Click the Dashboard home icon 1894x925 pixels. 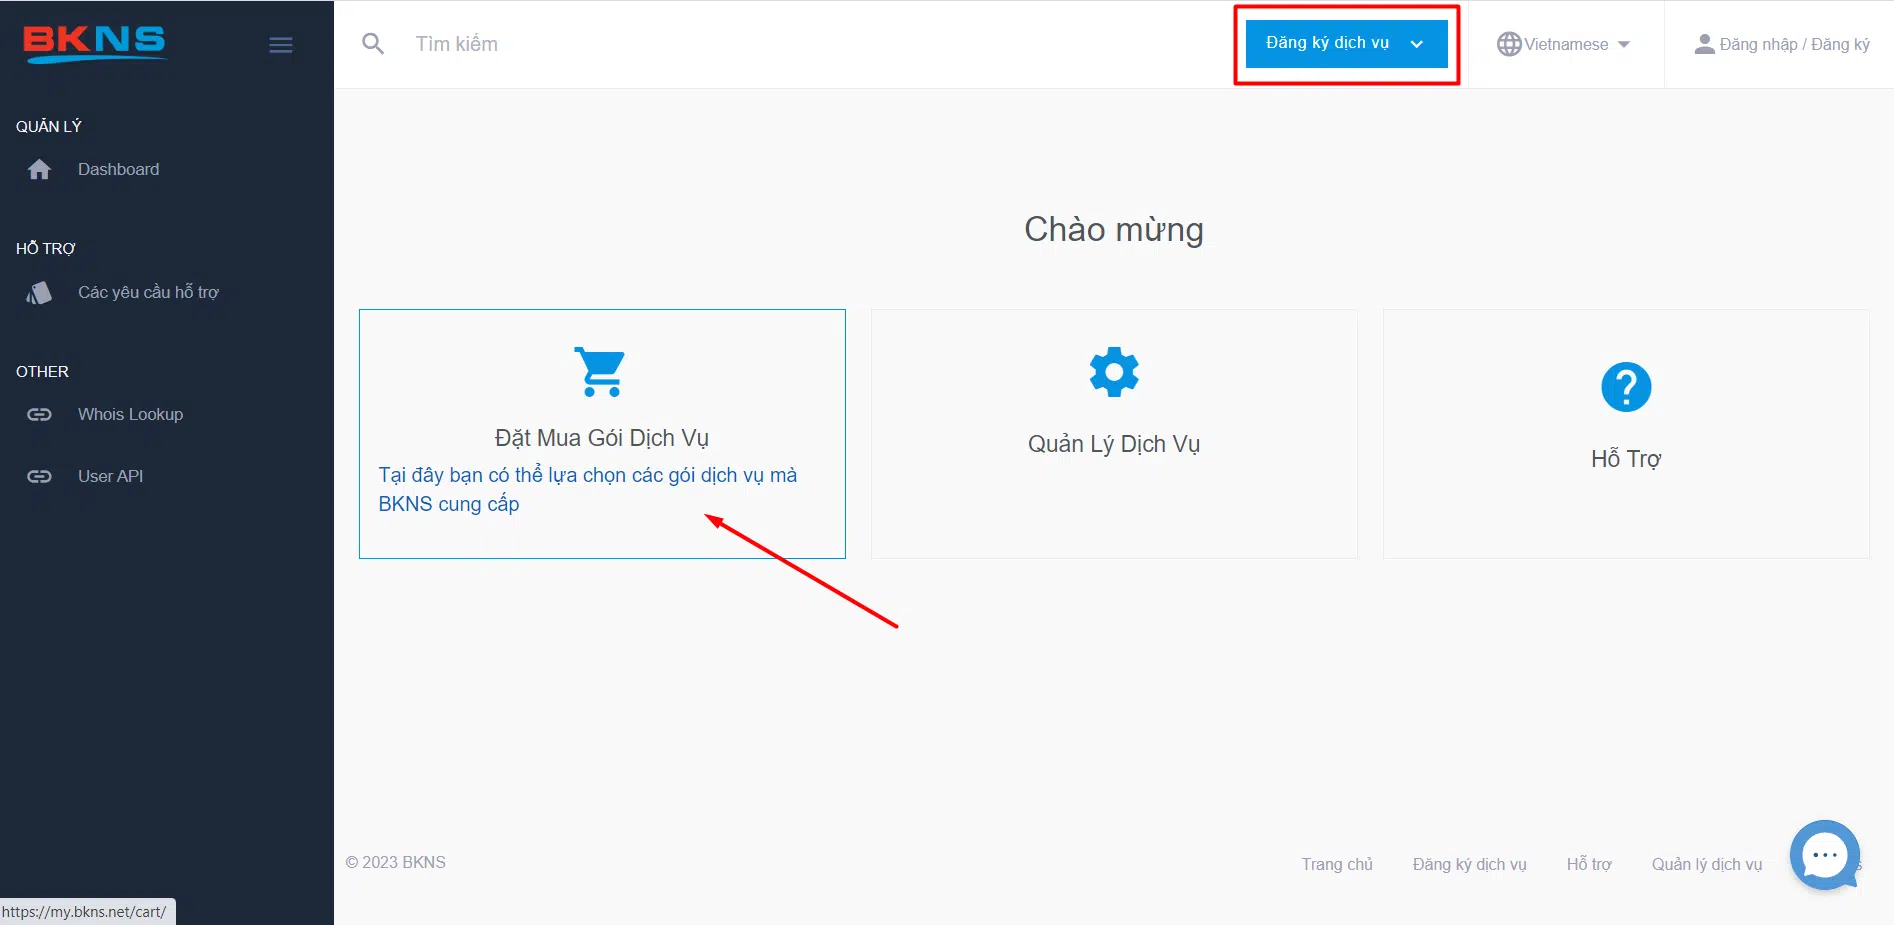click(x=40, y=170)
